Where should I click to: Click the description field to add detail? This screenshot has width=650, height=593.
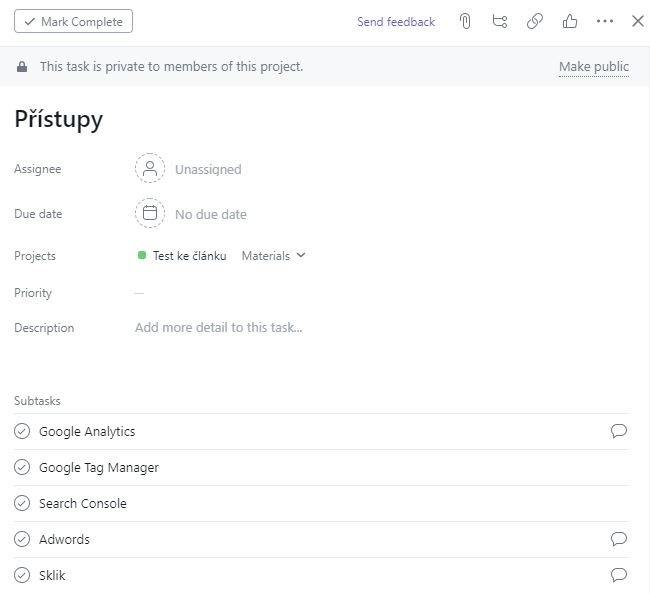tap(218, 328)
